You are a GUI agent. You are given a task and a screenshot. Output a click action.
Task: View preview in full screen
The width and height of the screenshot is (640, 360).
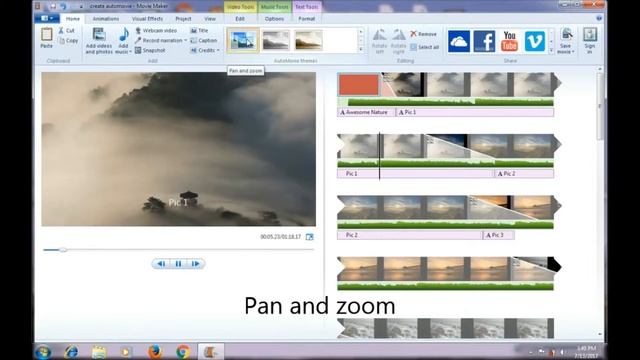pos(309,237)
